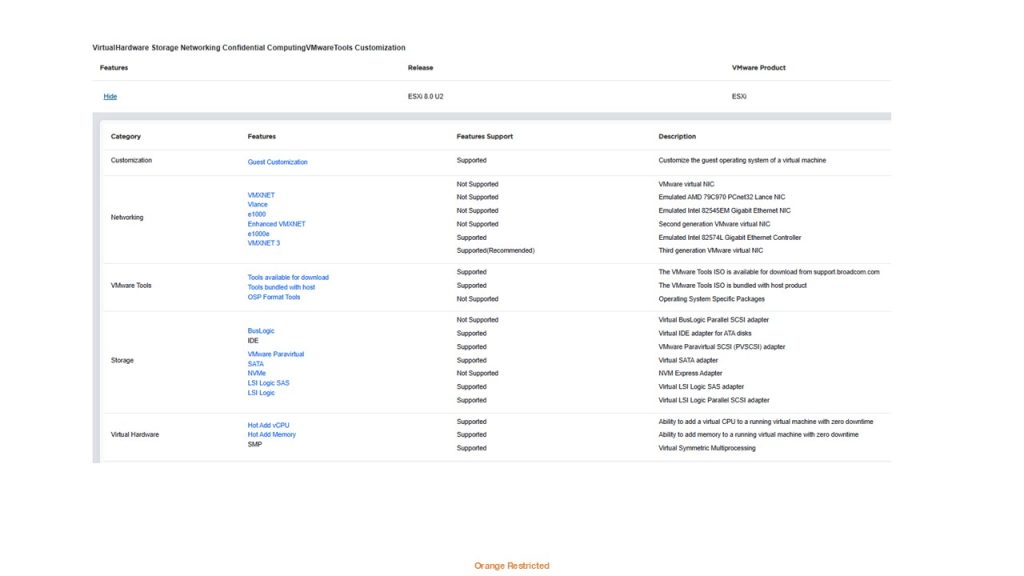
Task: Click the Description column header
Action: [x=677, y=136]
